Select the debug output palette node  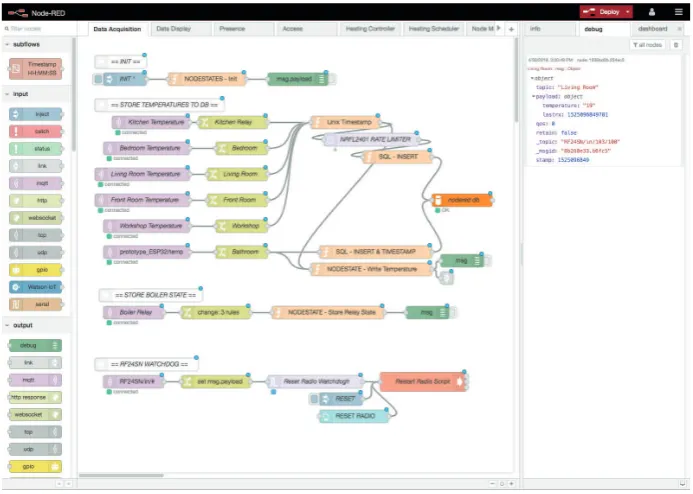[x=35, y=346]
